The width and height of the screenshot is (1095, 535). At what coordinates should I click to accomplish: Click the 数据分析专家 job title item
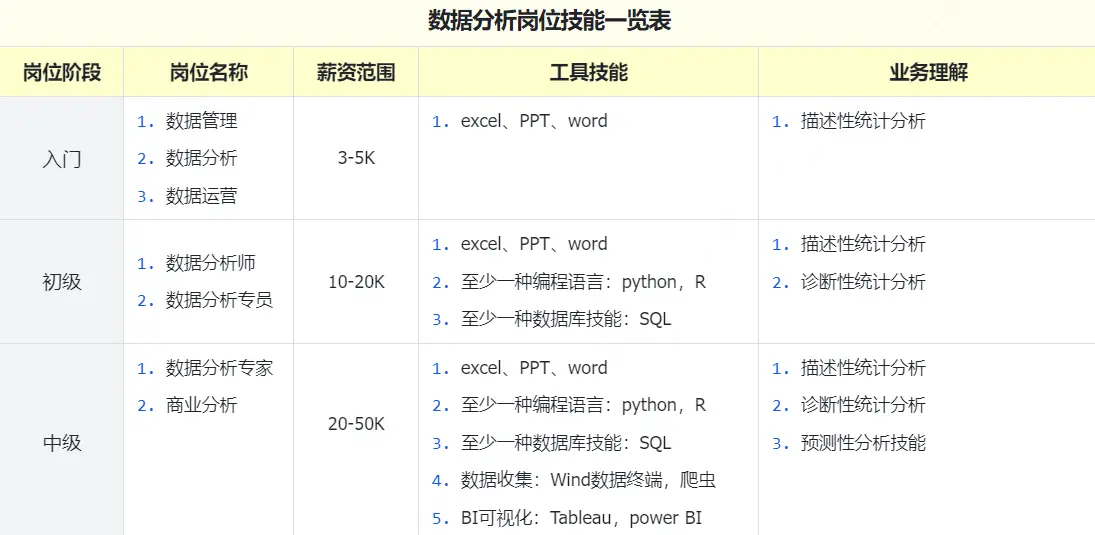pyautogui.click(x=219, y=368)
